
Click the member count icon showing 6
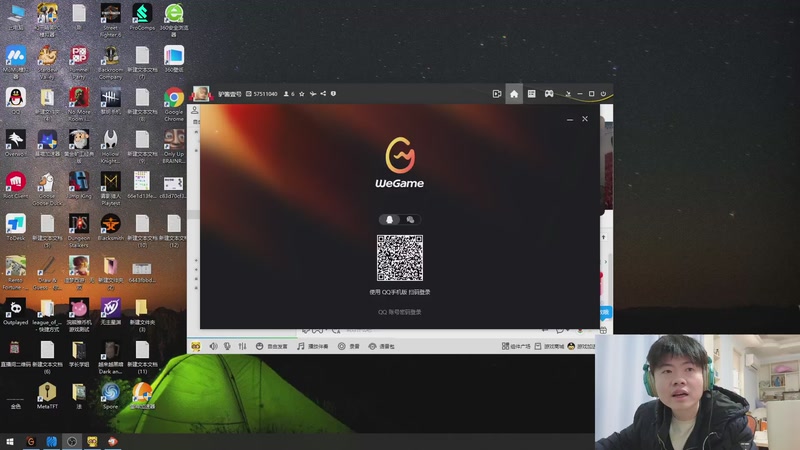pos(289,94)
